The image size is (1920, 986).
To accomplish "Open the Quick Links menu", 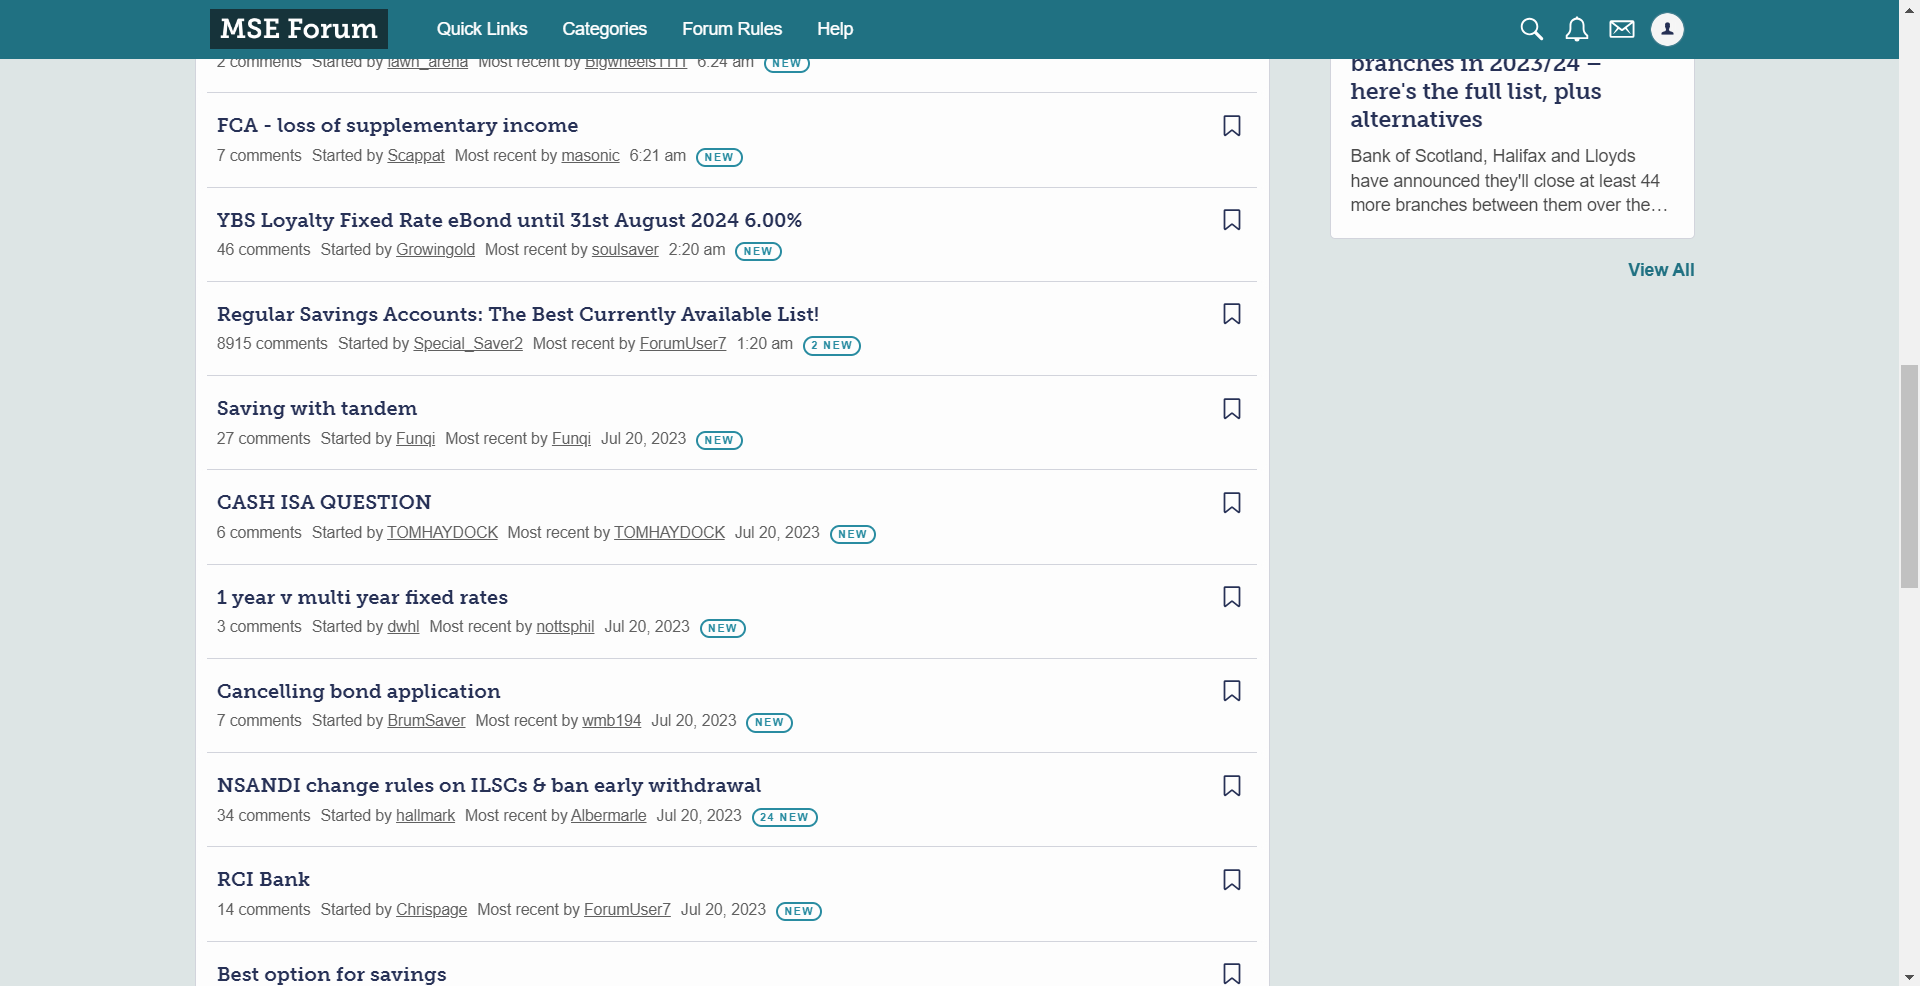I will [482, 29].
